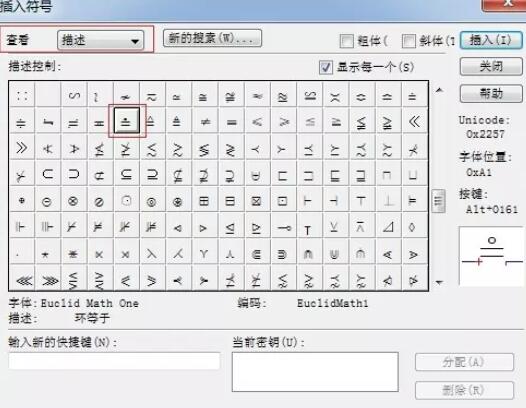Click the font position value 0xA1
The width and height of the screenshot is (526, 408).
click(x=479, y=172)
